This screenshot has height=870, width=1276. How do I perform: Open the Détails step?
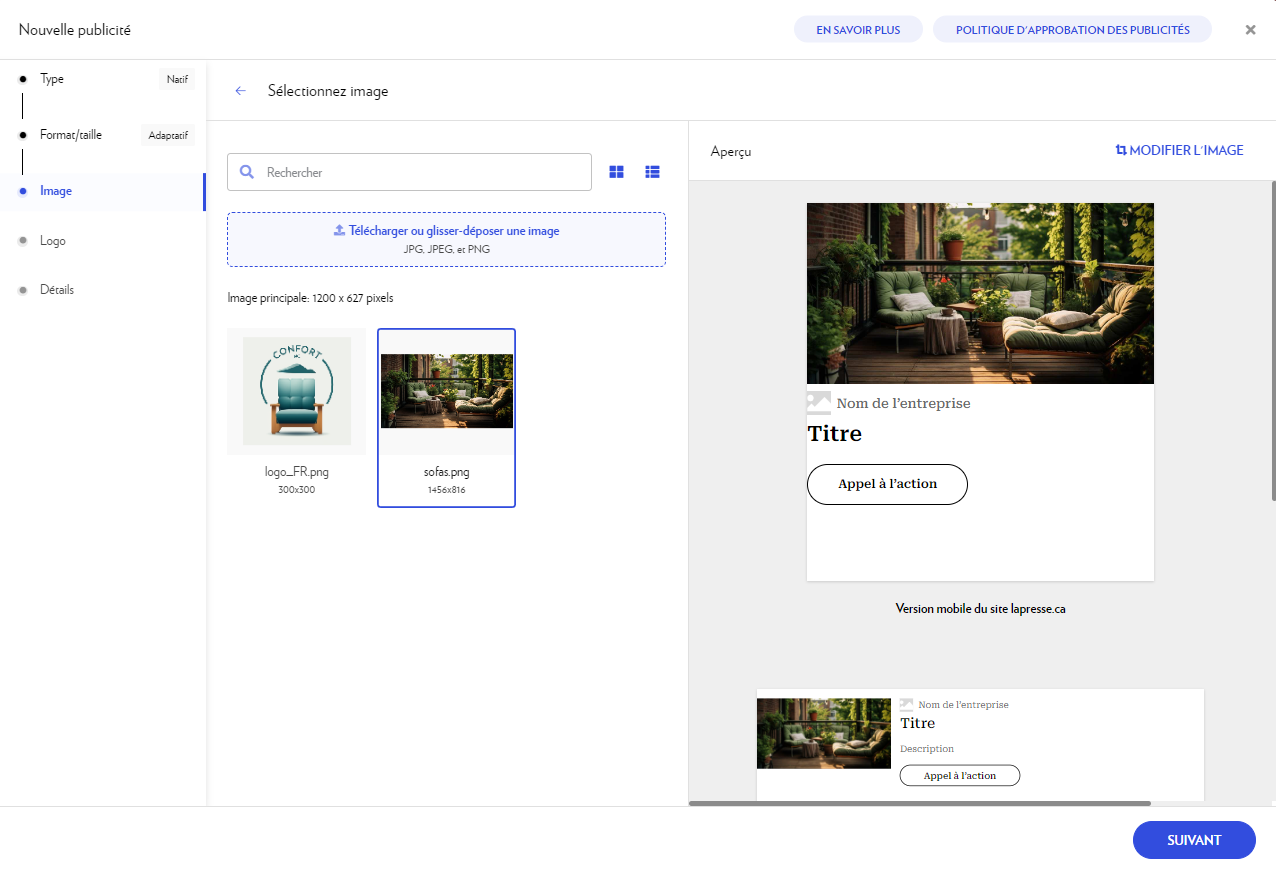(x=57, y=290)
